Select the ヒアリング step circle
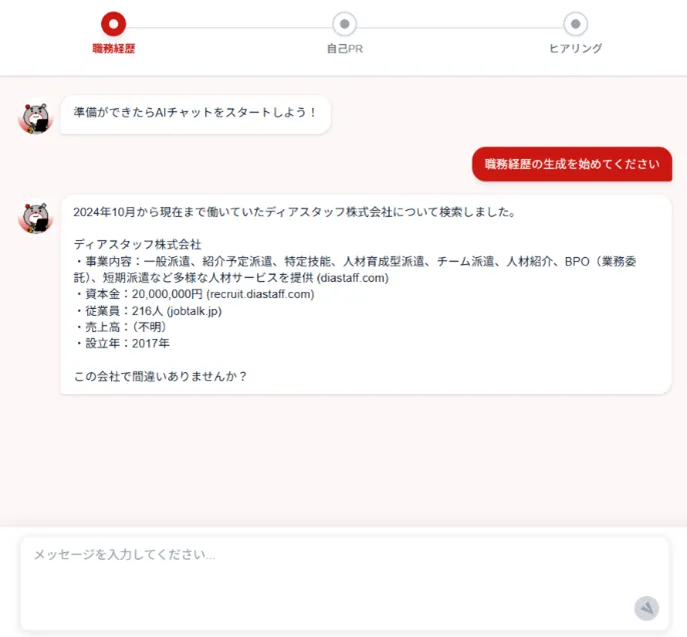 pos(575,24)
